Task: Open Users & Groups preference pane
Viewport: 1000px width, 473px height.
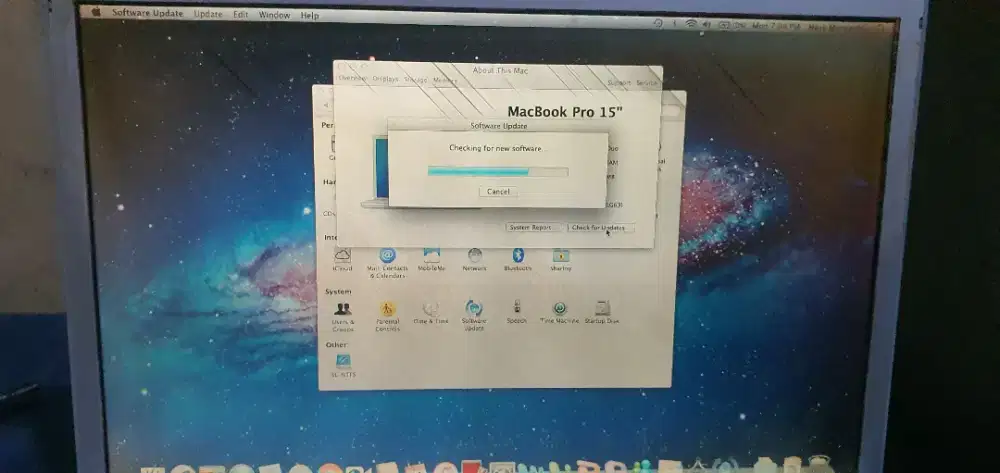Action: [x=343, y=316]
